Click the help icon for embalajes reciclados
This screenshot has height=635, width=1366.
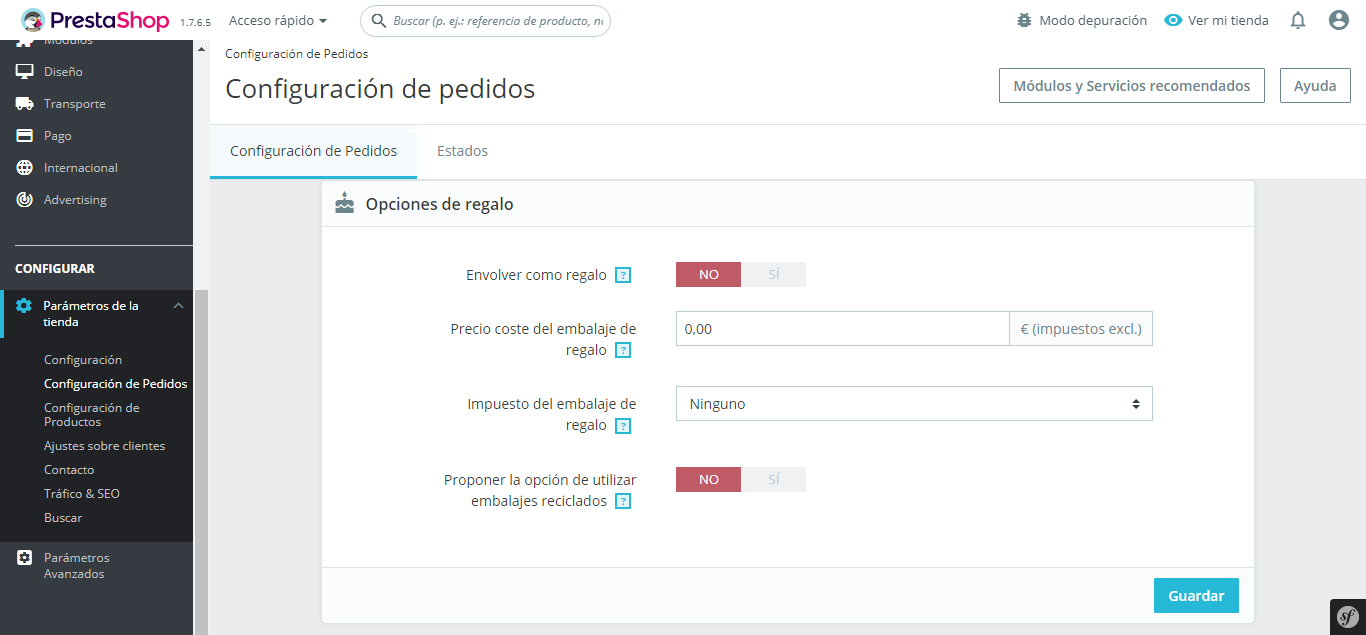click(x=623, y=502)
